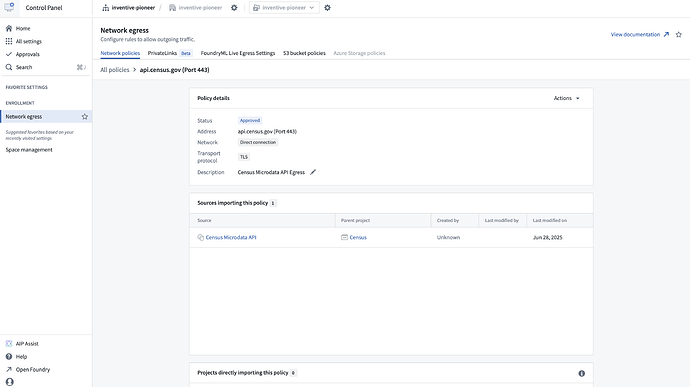Switch to Network policies tab
Viewport: 690px width, 387px height.
[x=120, y=53]
